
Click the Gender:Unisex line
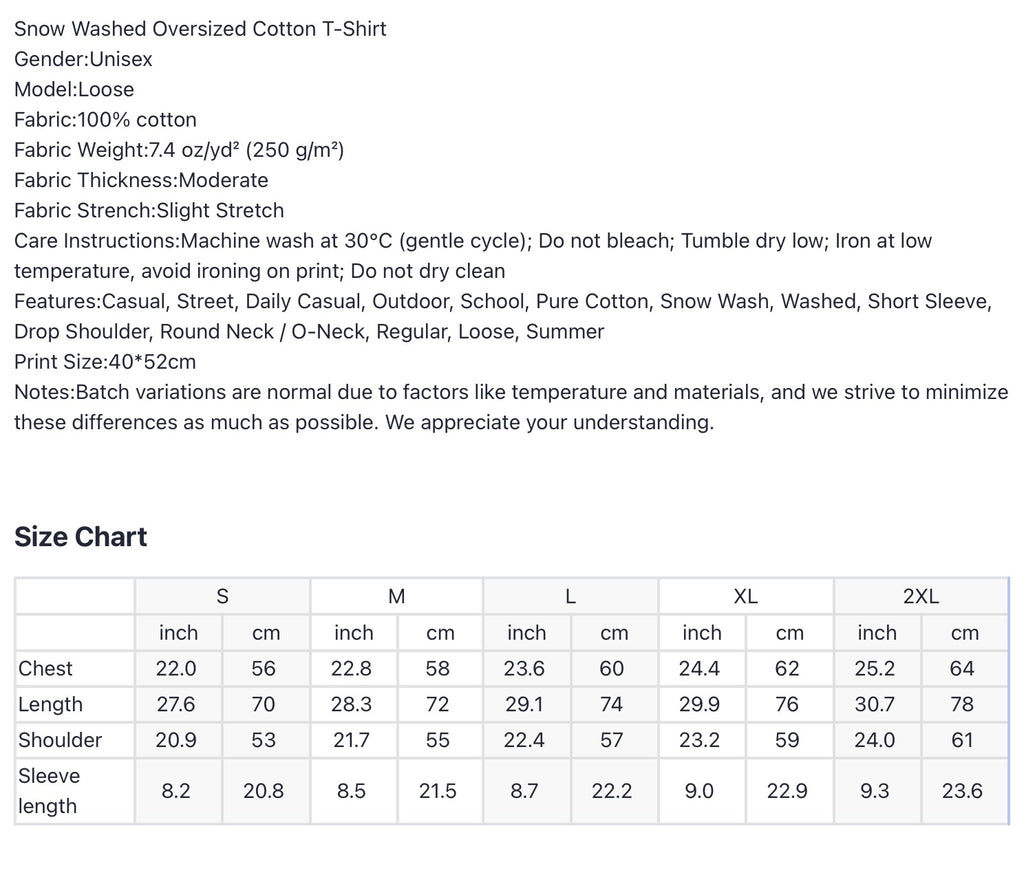coord(83,59)
